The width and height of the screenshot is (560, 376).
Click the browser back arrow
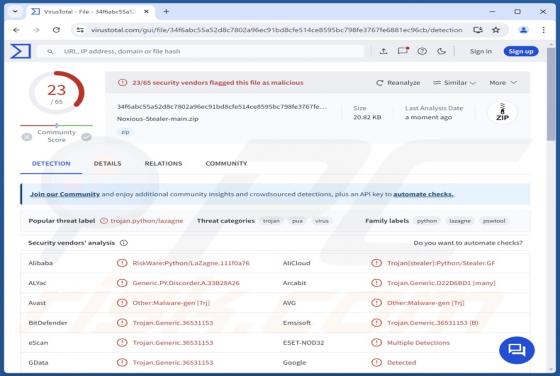[x=16, y=30]
